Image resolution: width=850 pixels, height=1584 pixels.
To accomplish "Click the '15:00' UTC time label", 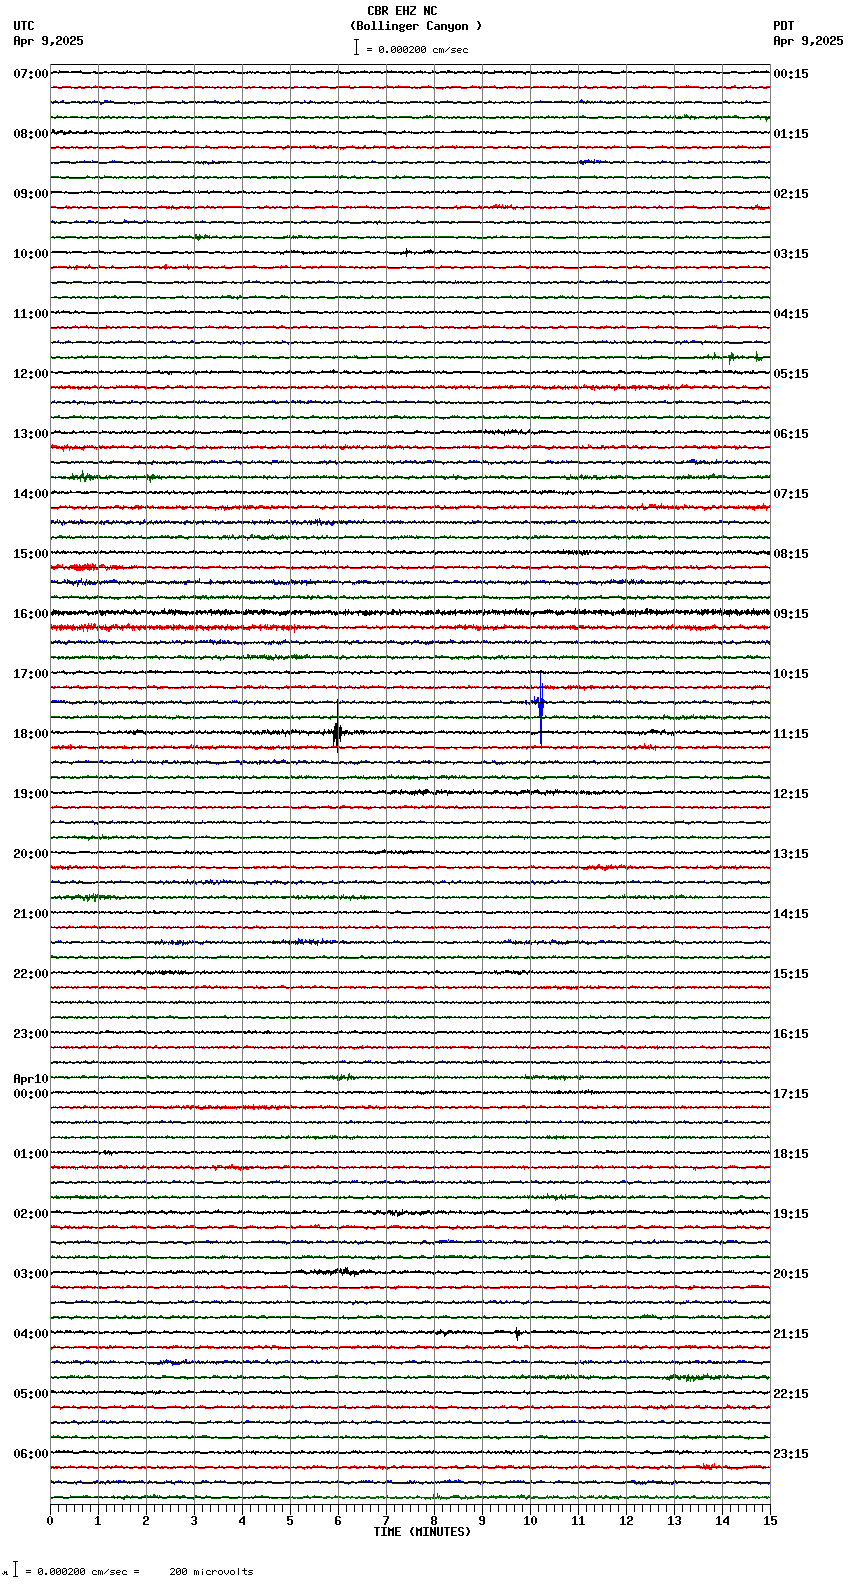I will coord(31,554).
